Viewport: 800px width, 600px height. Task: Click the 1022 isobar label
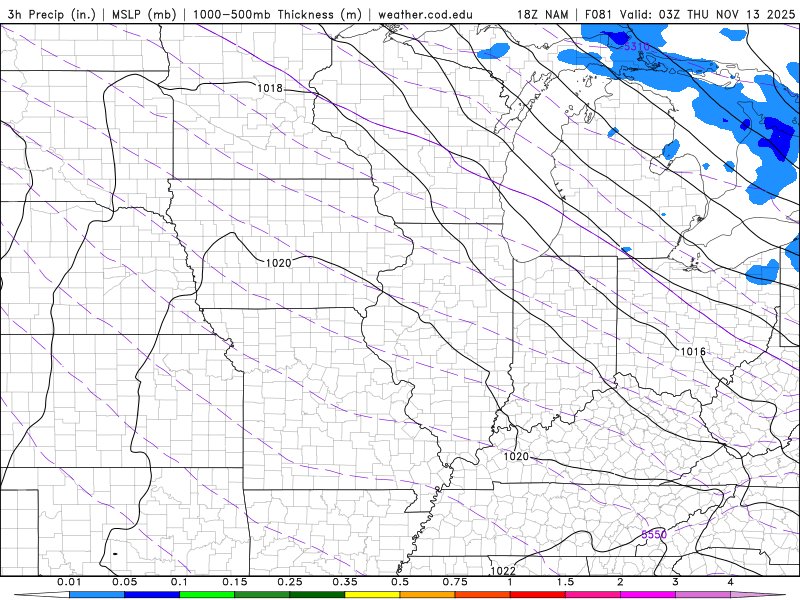point(503,571)
